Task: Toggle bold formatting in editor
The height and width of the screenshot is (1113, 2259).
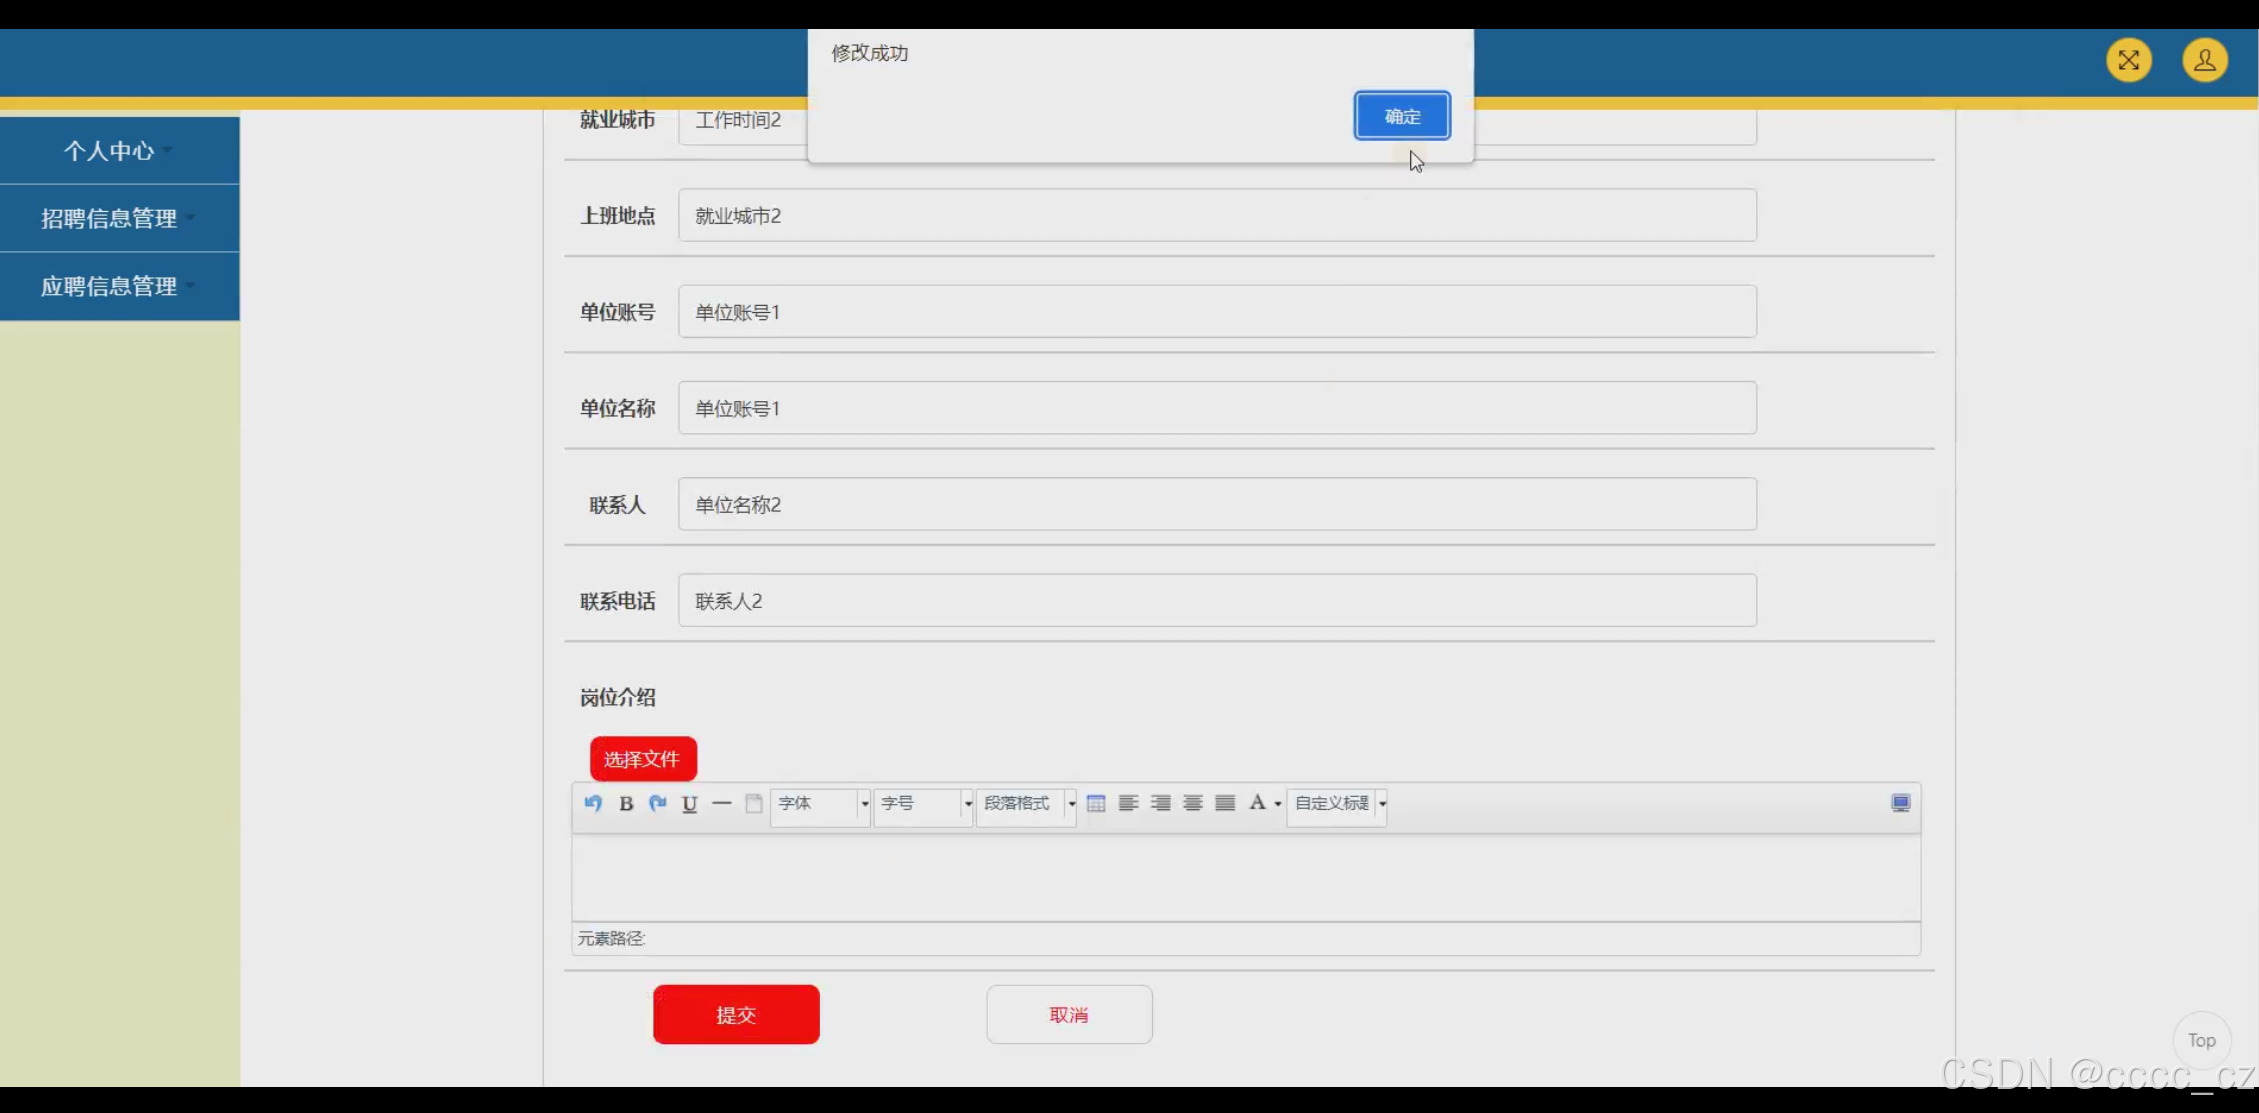Action: pos(626,803)
